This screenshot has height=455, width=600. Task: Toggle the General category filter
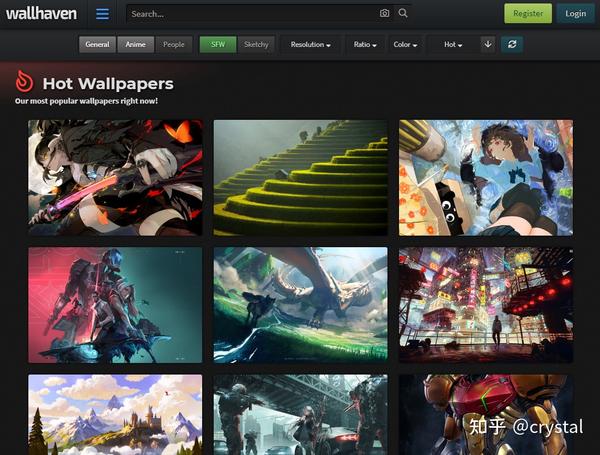(97, 44)
